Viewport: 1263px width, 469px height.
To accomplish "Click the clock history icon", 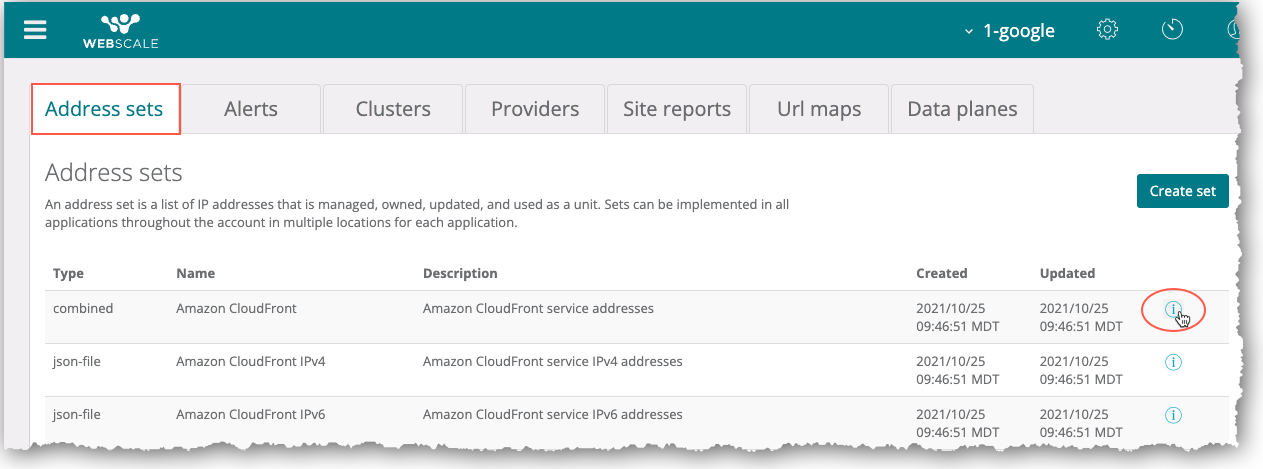I will coord(1172,30).
